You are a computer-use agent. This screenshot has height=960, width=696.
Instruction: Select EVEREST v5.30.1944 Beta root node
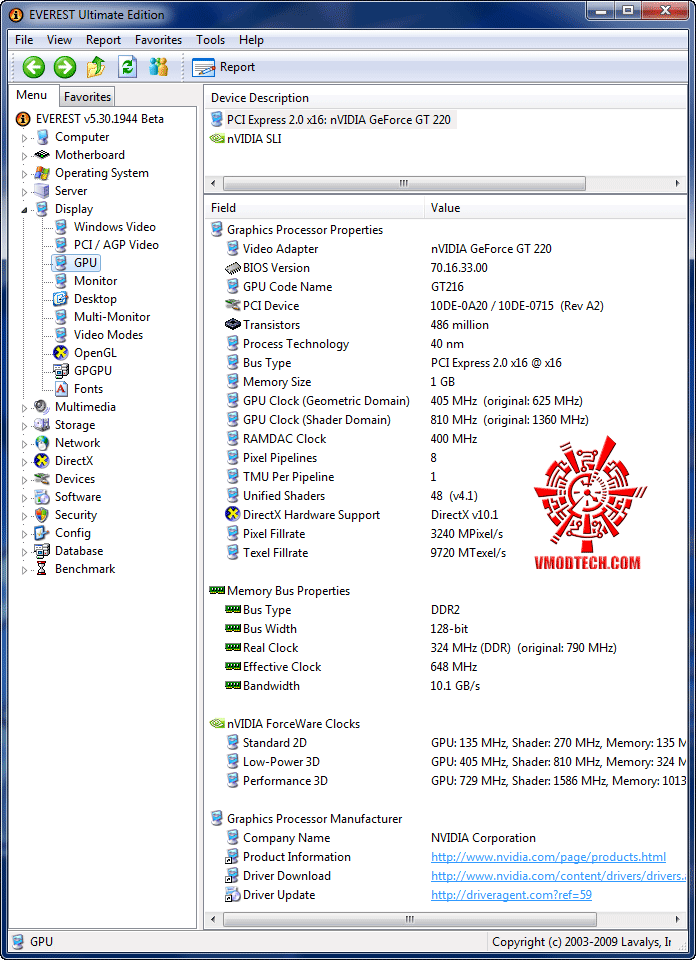(100, 119)
